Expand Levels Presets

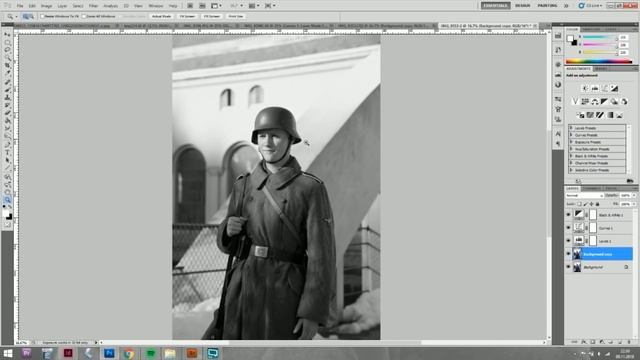571,128
